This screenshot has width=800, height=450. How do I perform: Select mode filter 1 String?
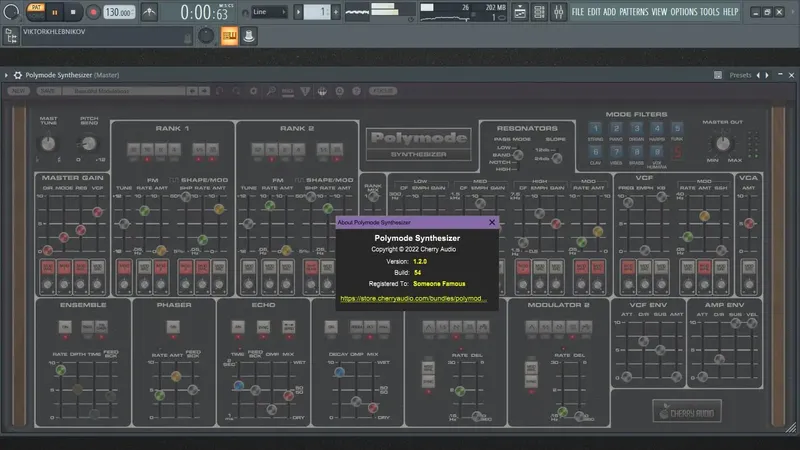[x=595, y=128]
